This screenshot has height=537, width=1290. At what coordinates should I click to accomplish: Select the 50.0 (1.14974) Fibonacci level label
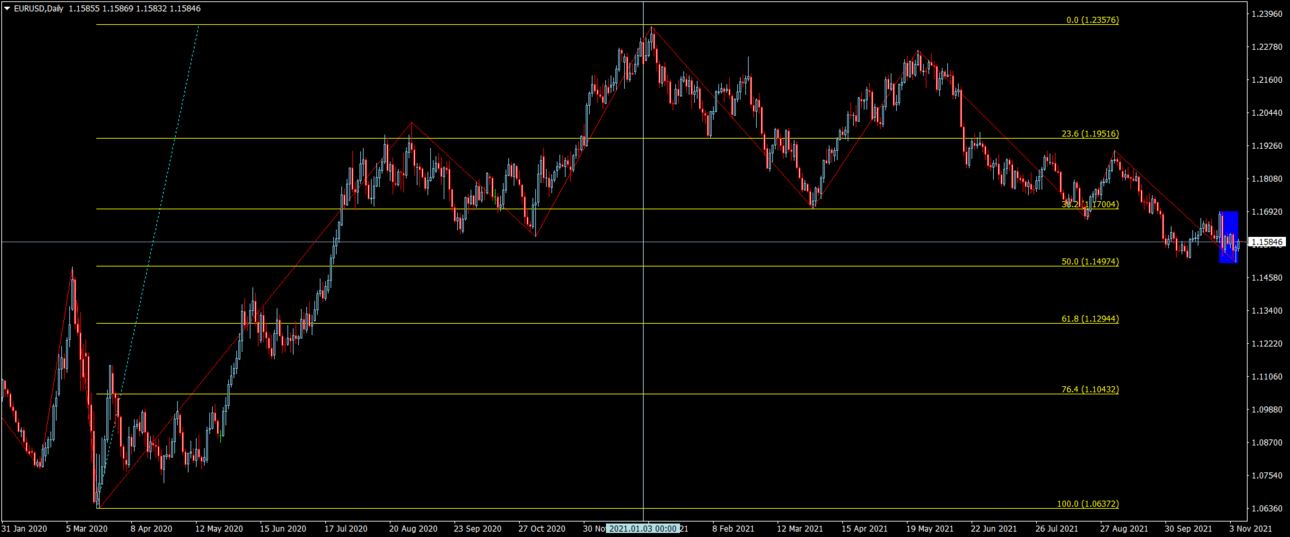coord(1090,261)
